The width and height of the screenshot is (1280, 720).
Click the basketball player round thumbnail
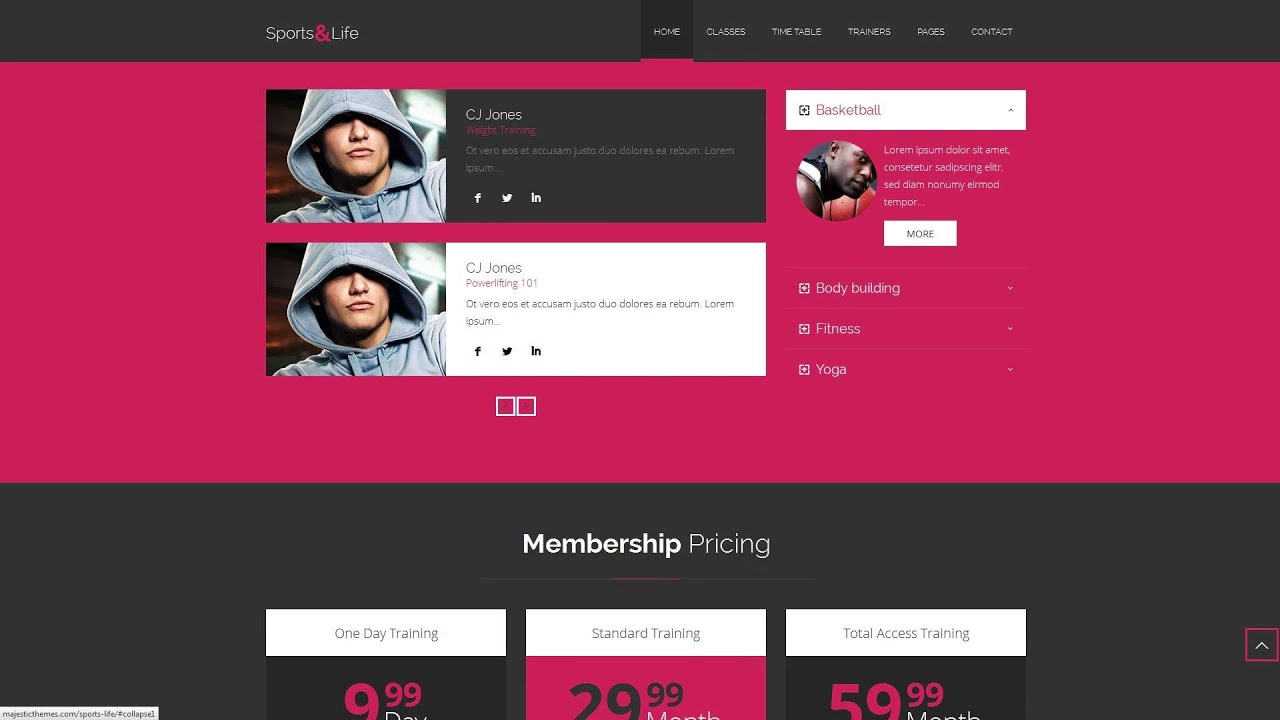(x=836, y=181)
